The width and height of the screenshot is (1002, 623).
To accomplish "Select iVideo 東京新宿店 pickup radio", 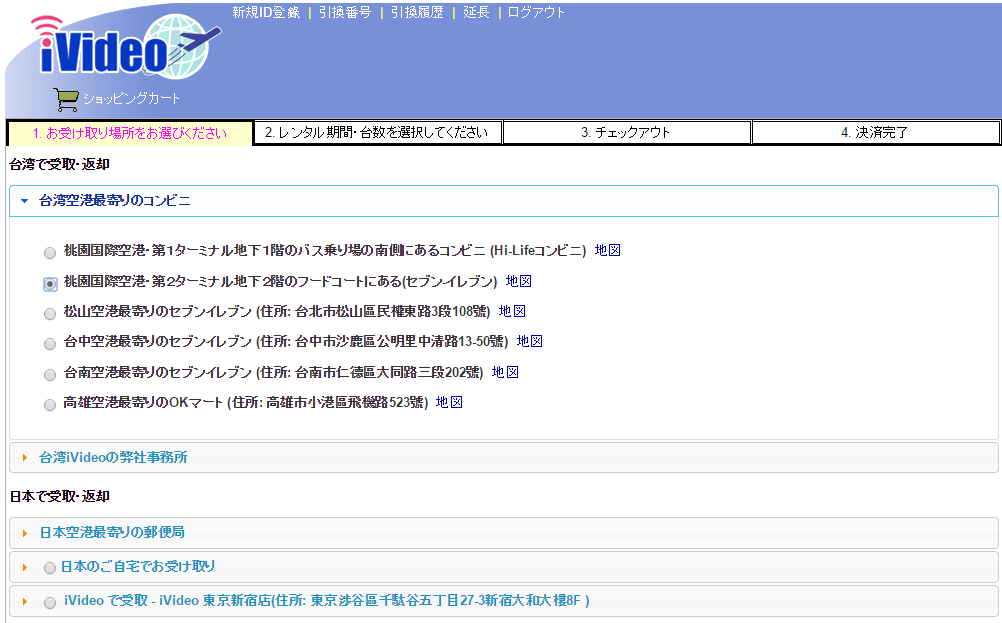I will pos(50,603).
